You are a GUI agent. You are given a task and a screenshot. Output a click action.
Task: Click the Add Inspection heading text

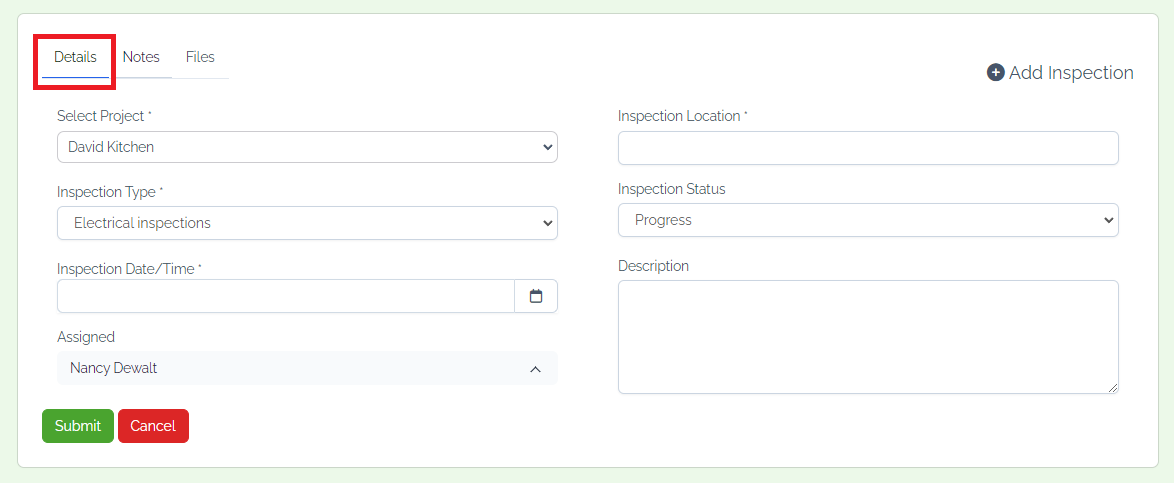[1071, 73]
